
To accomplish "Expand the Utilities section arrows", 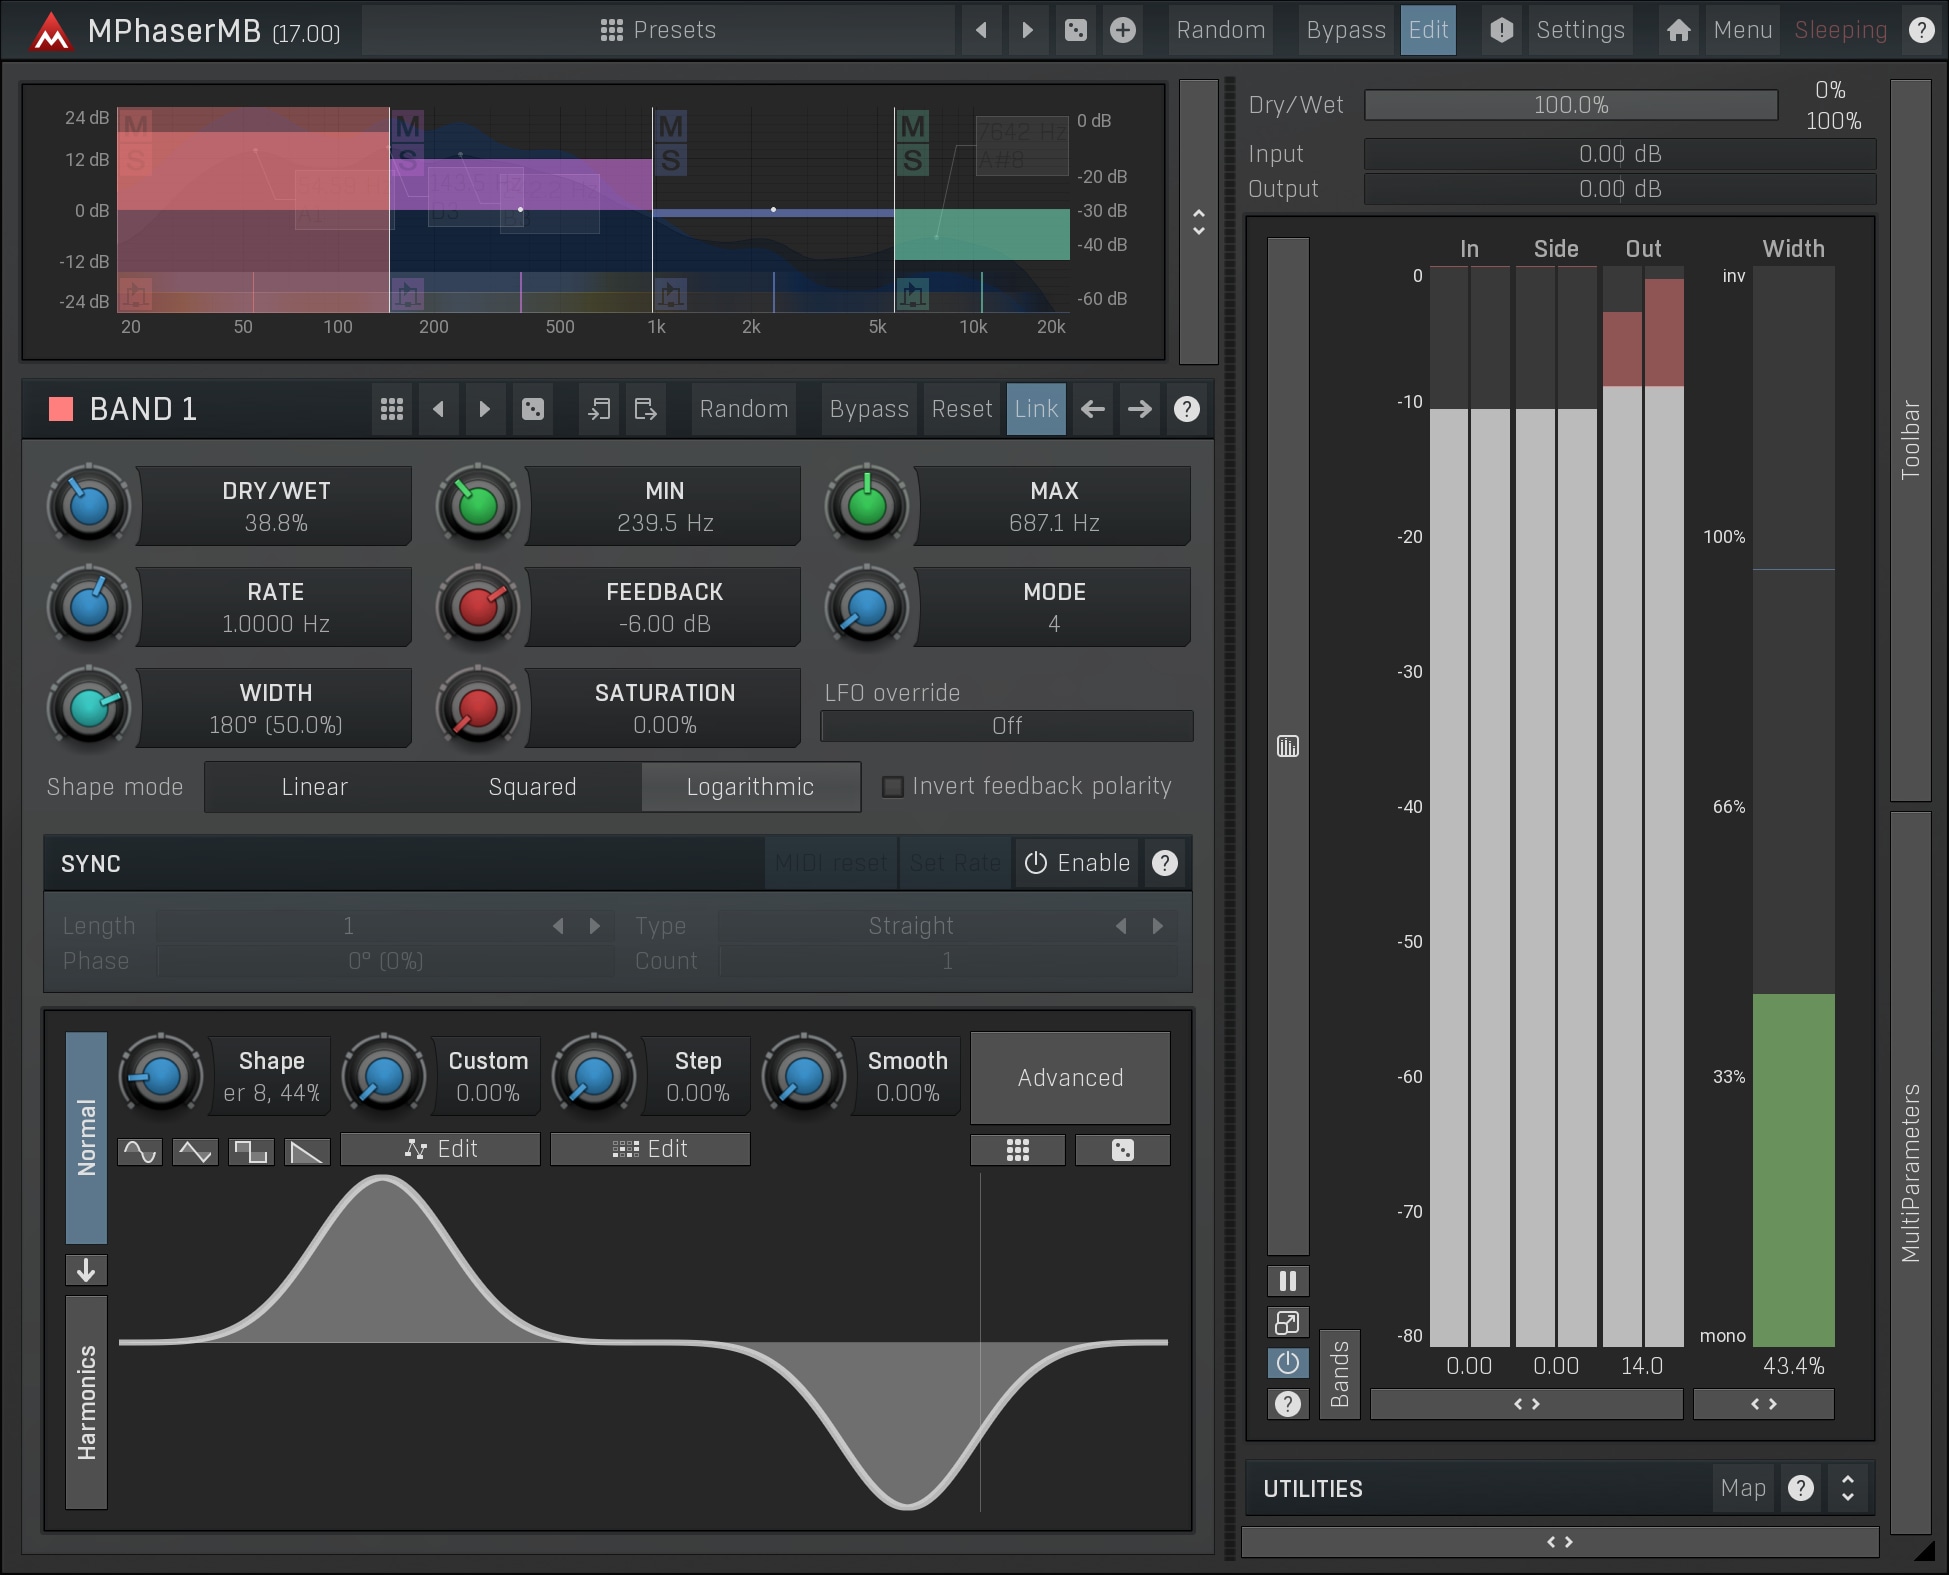I will point(1847,1488).
